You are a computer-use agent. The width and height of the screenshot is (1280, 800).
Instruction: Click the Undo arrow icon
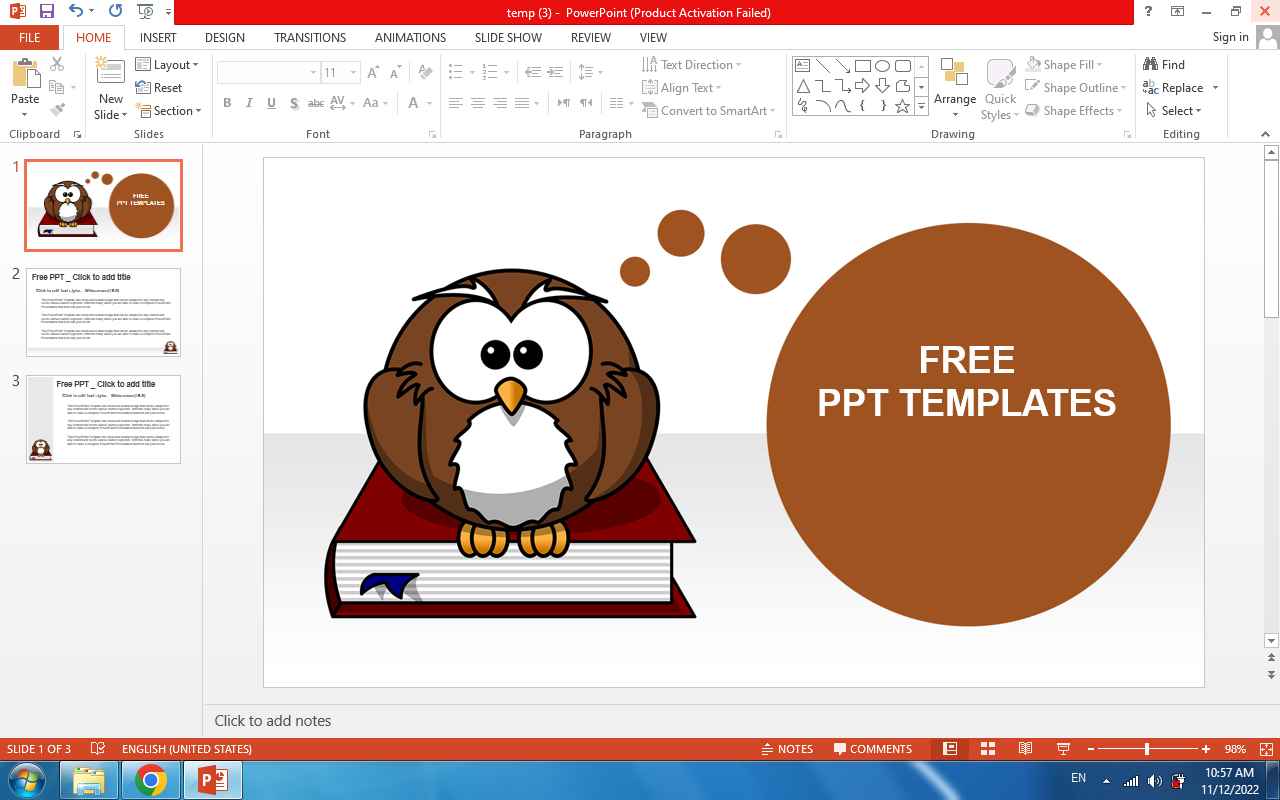click(76, 12)
